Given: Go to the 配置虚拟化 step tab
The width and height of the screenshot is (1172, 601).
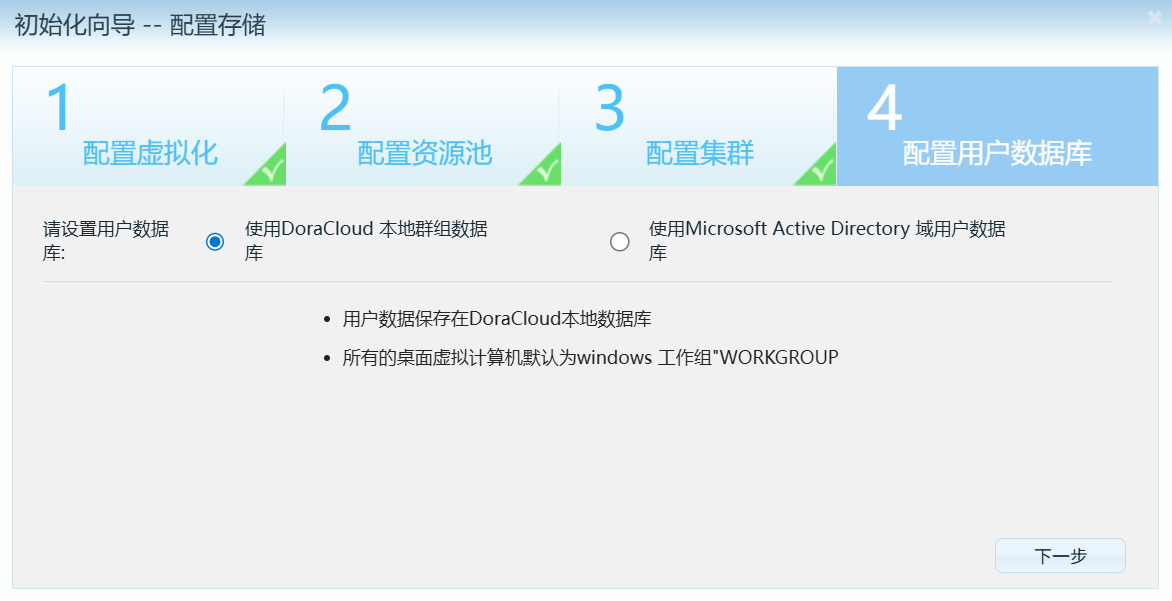Looking at the screenshot, I should pyautogui.click(x=150, y=153).
